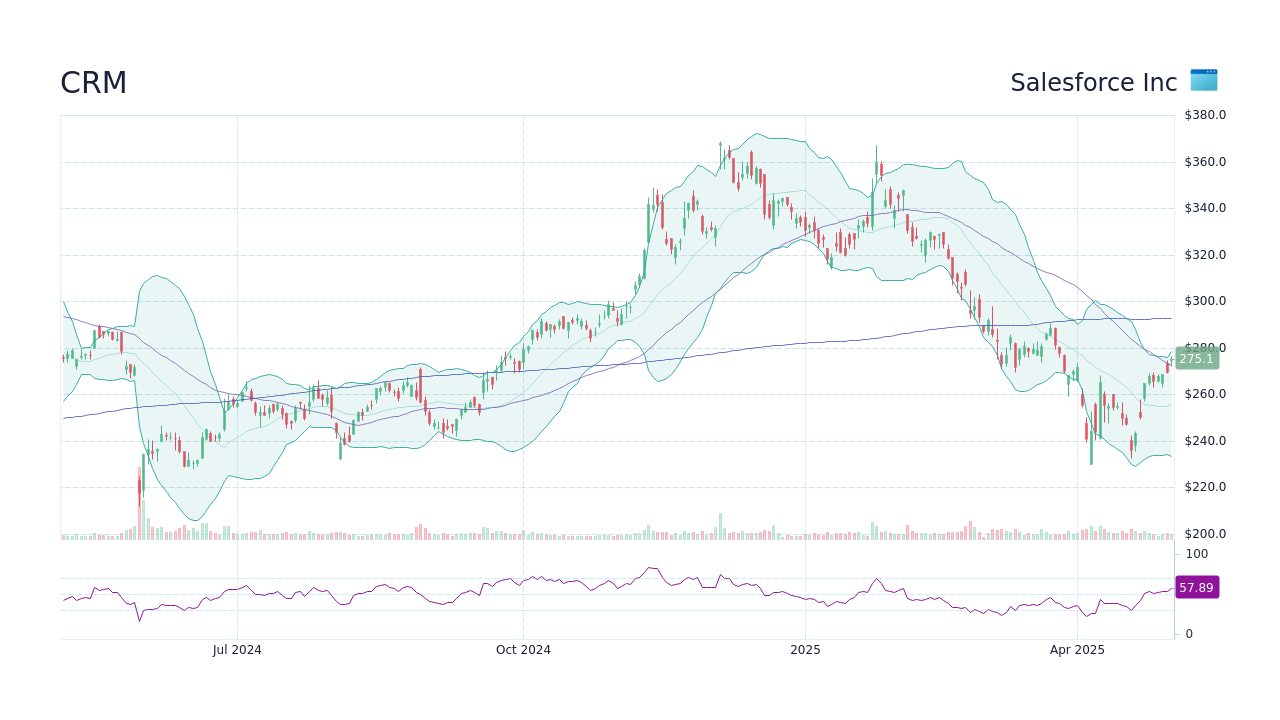
Task: Click the 2025 date axis label
Action: tap(805, 650)
